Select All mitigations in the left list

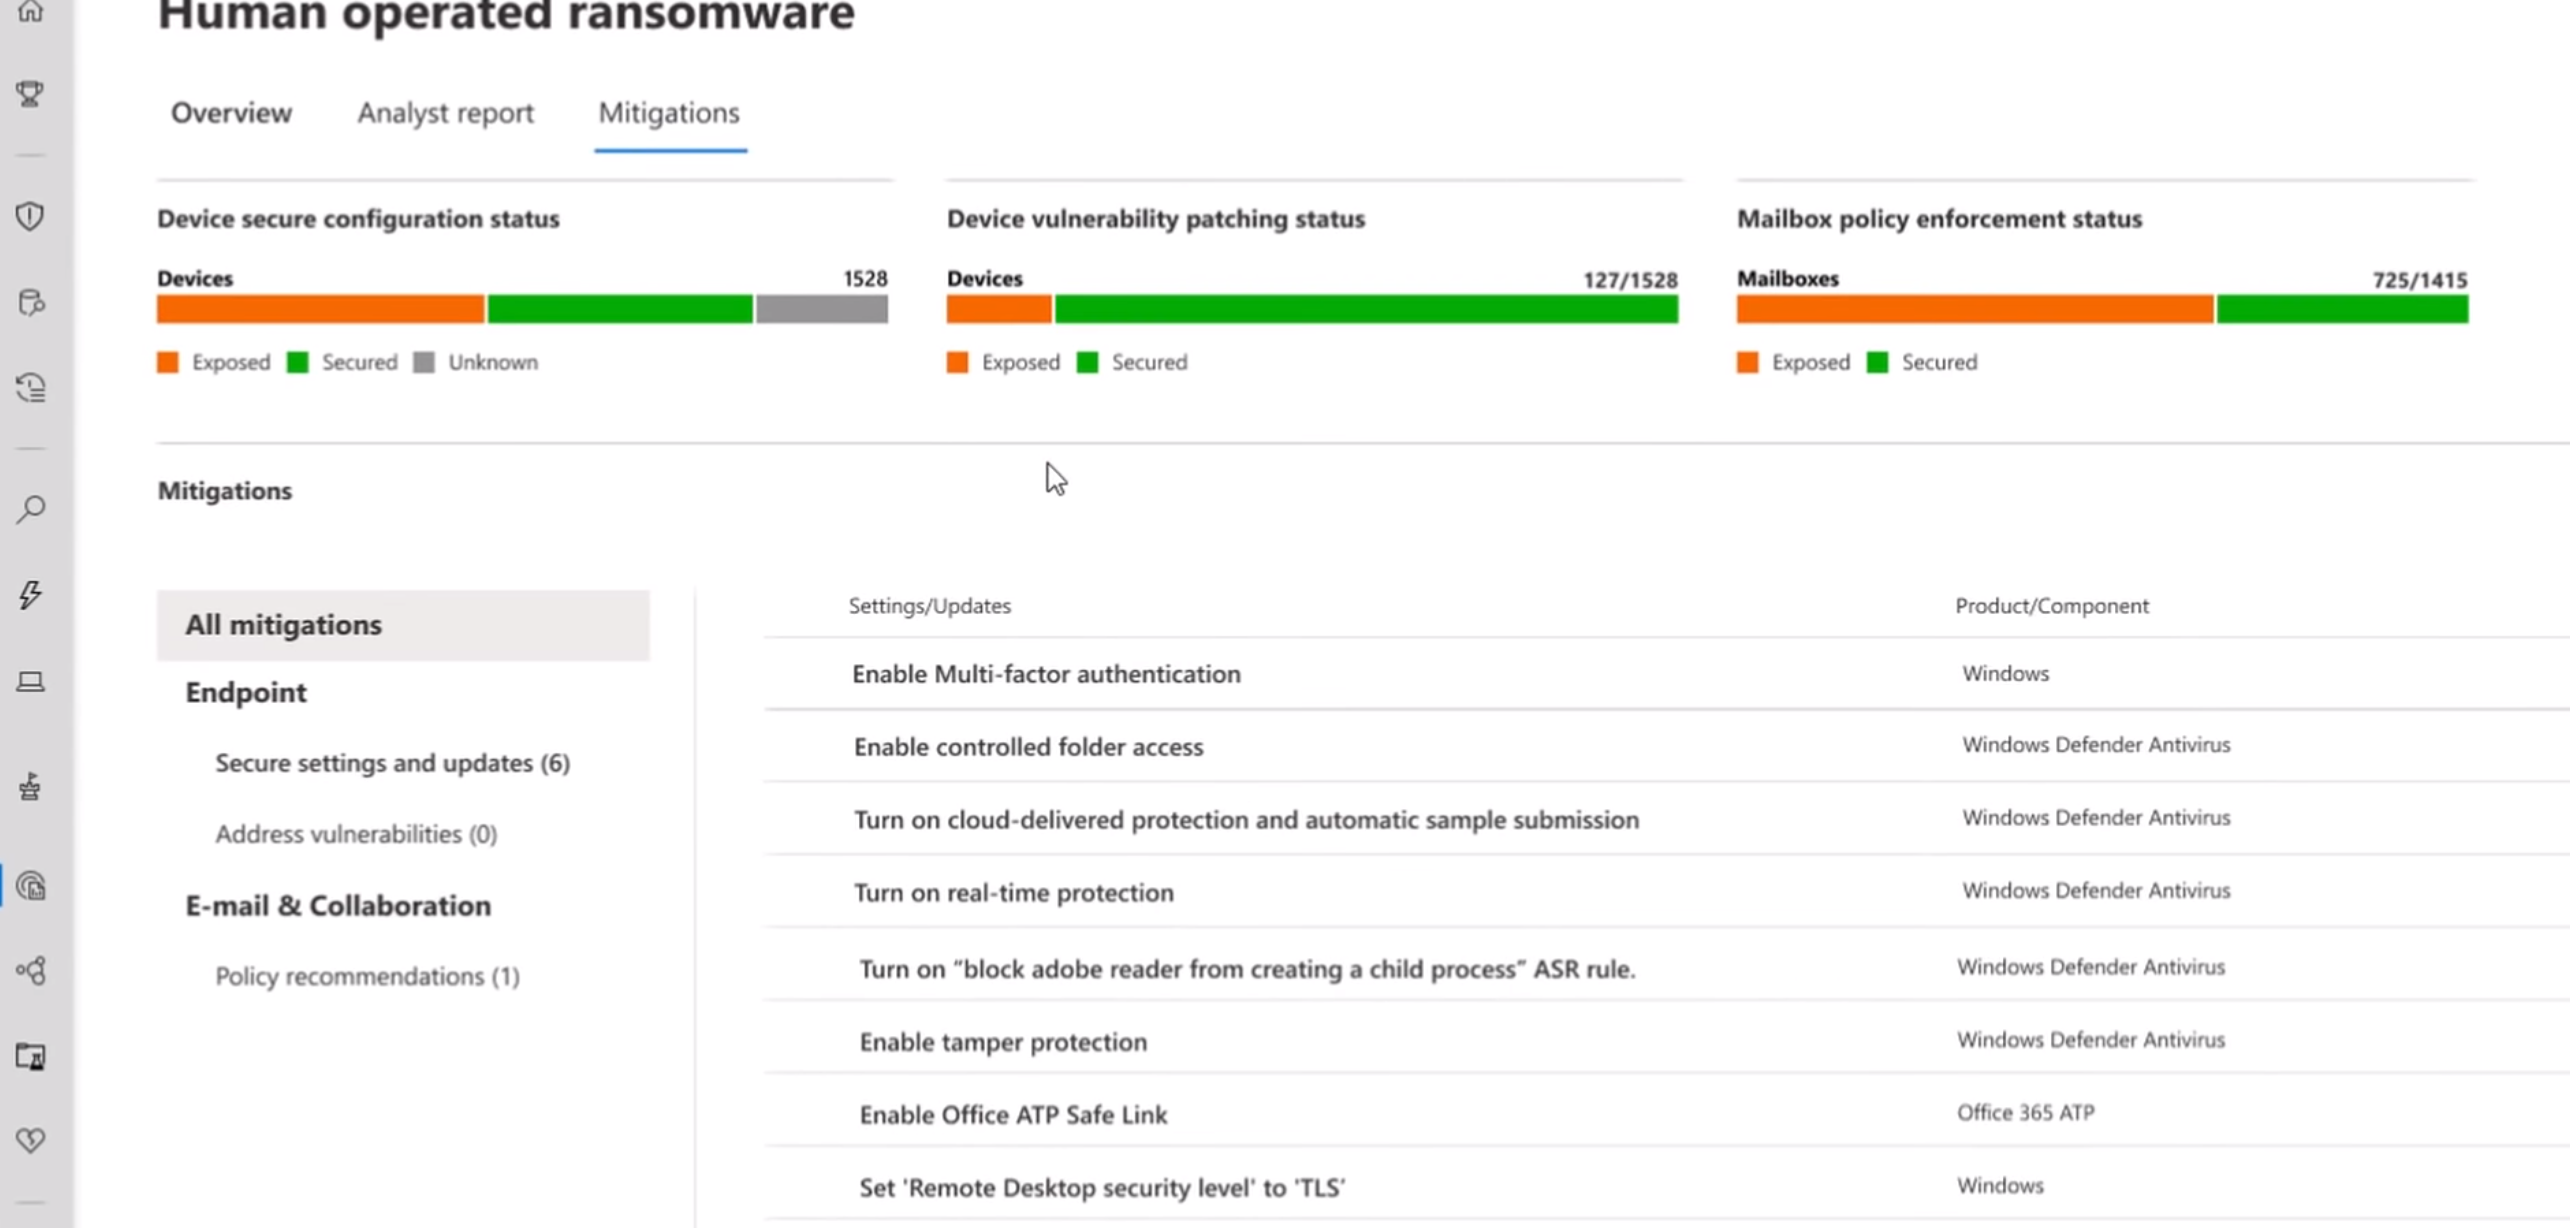pos(403,625)
